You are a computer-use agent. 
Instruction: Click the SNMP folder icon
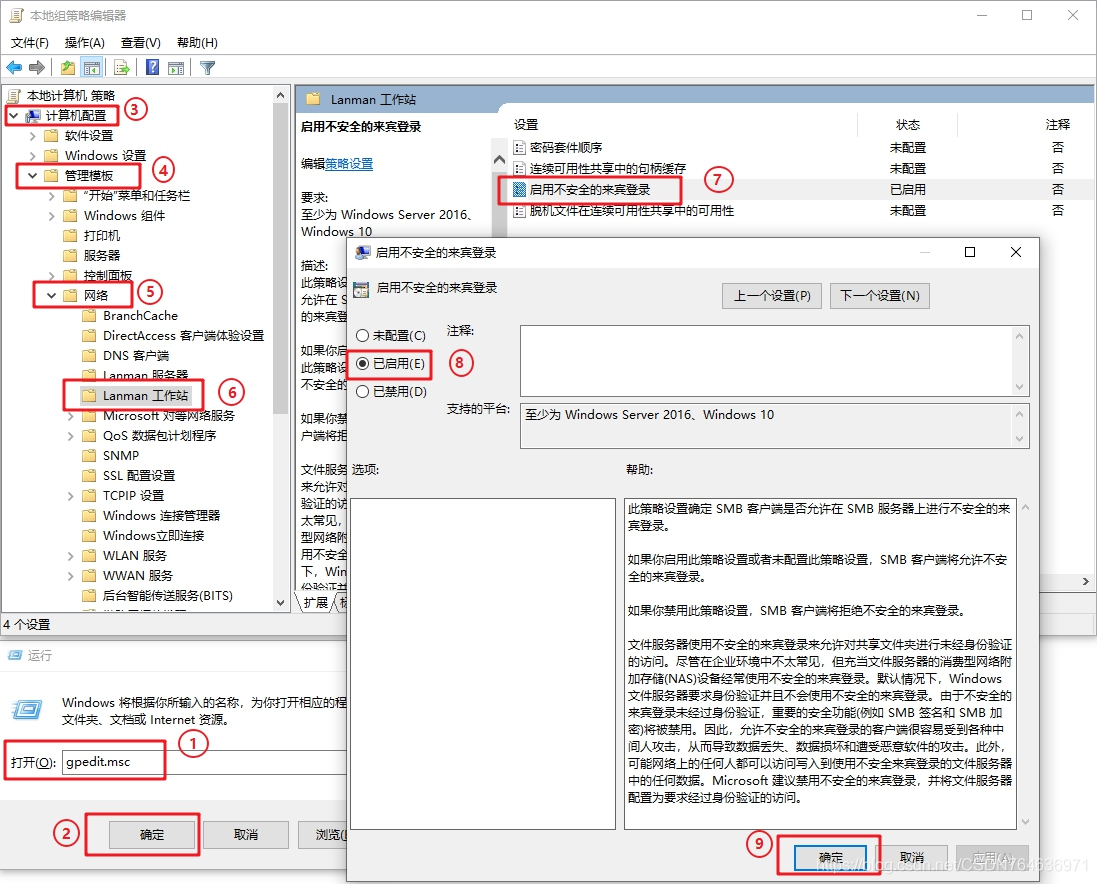89,455
